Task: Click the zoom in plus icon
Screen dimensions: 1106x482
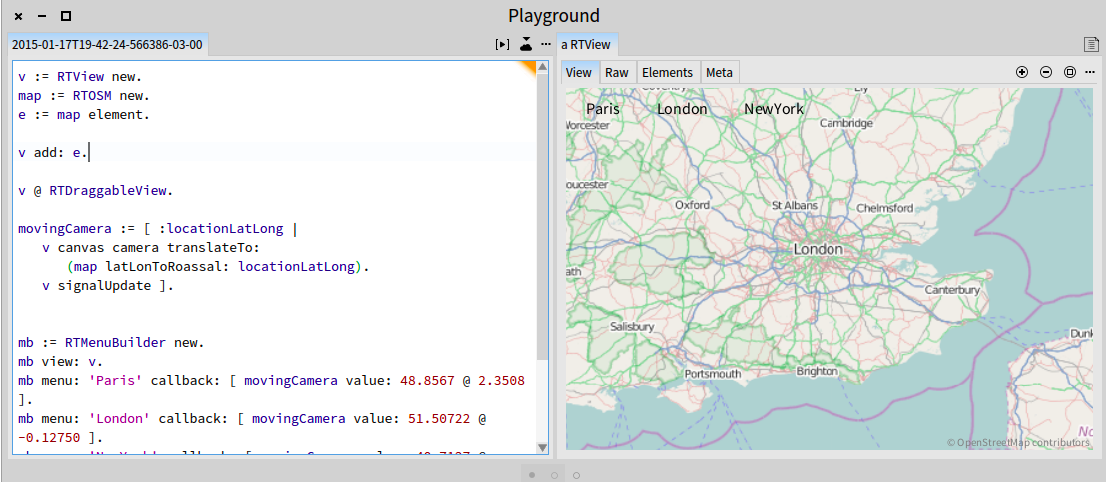Action: [1022, 72]
